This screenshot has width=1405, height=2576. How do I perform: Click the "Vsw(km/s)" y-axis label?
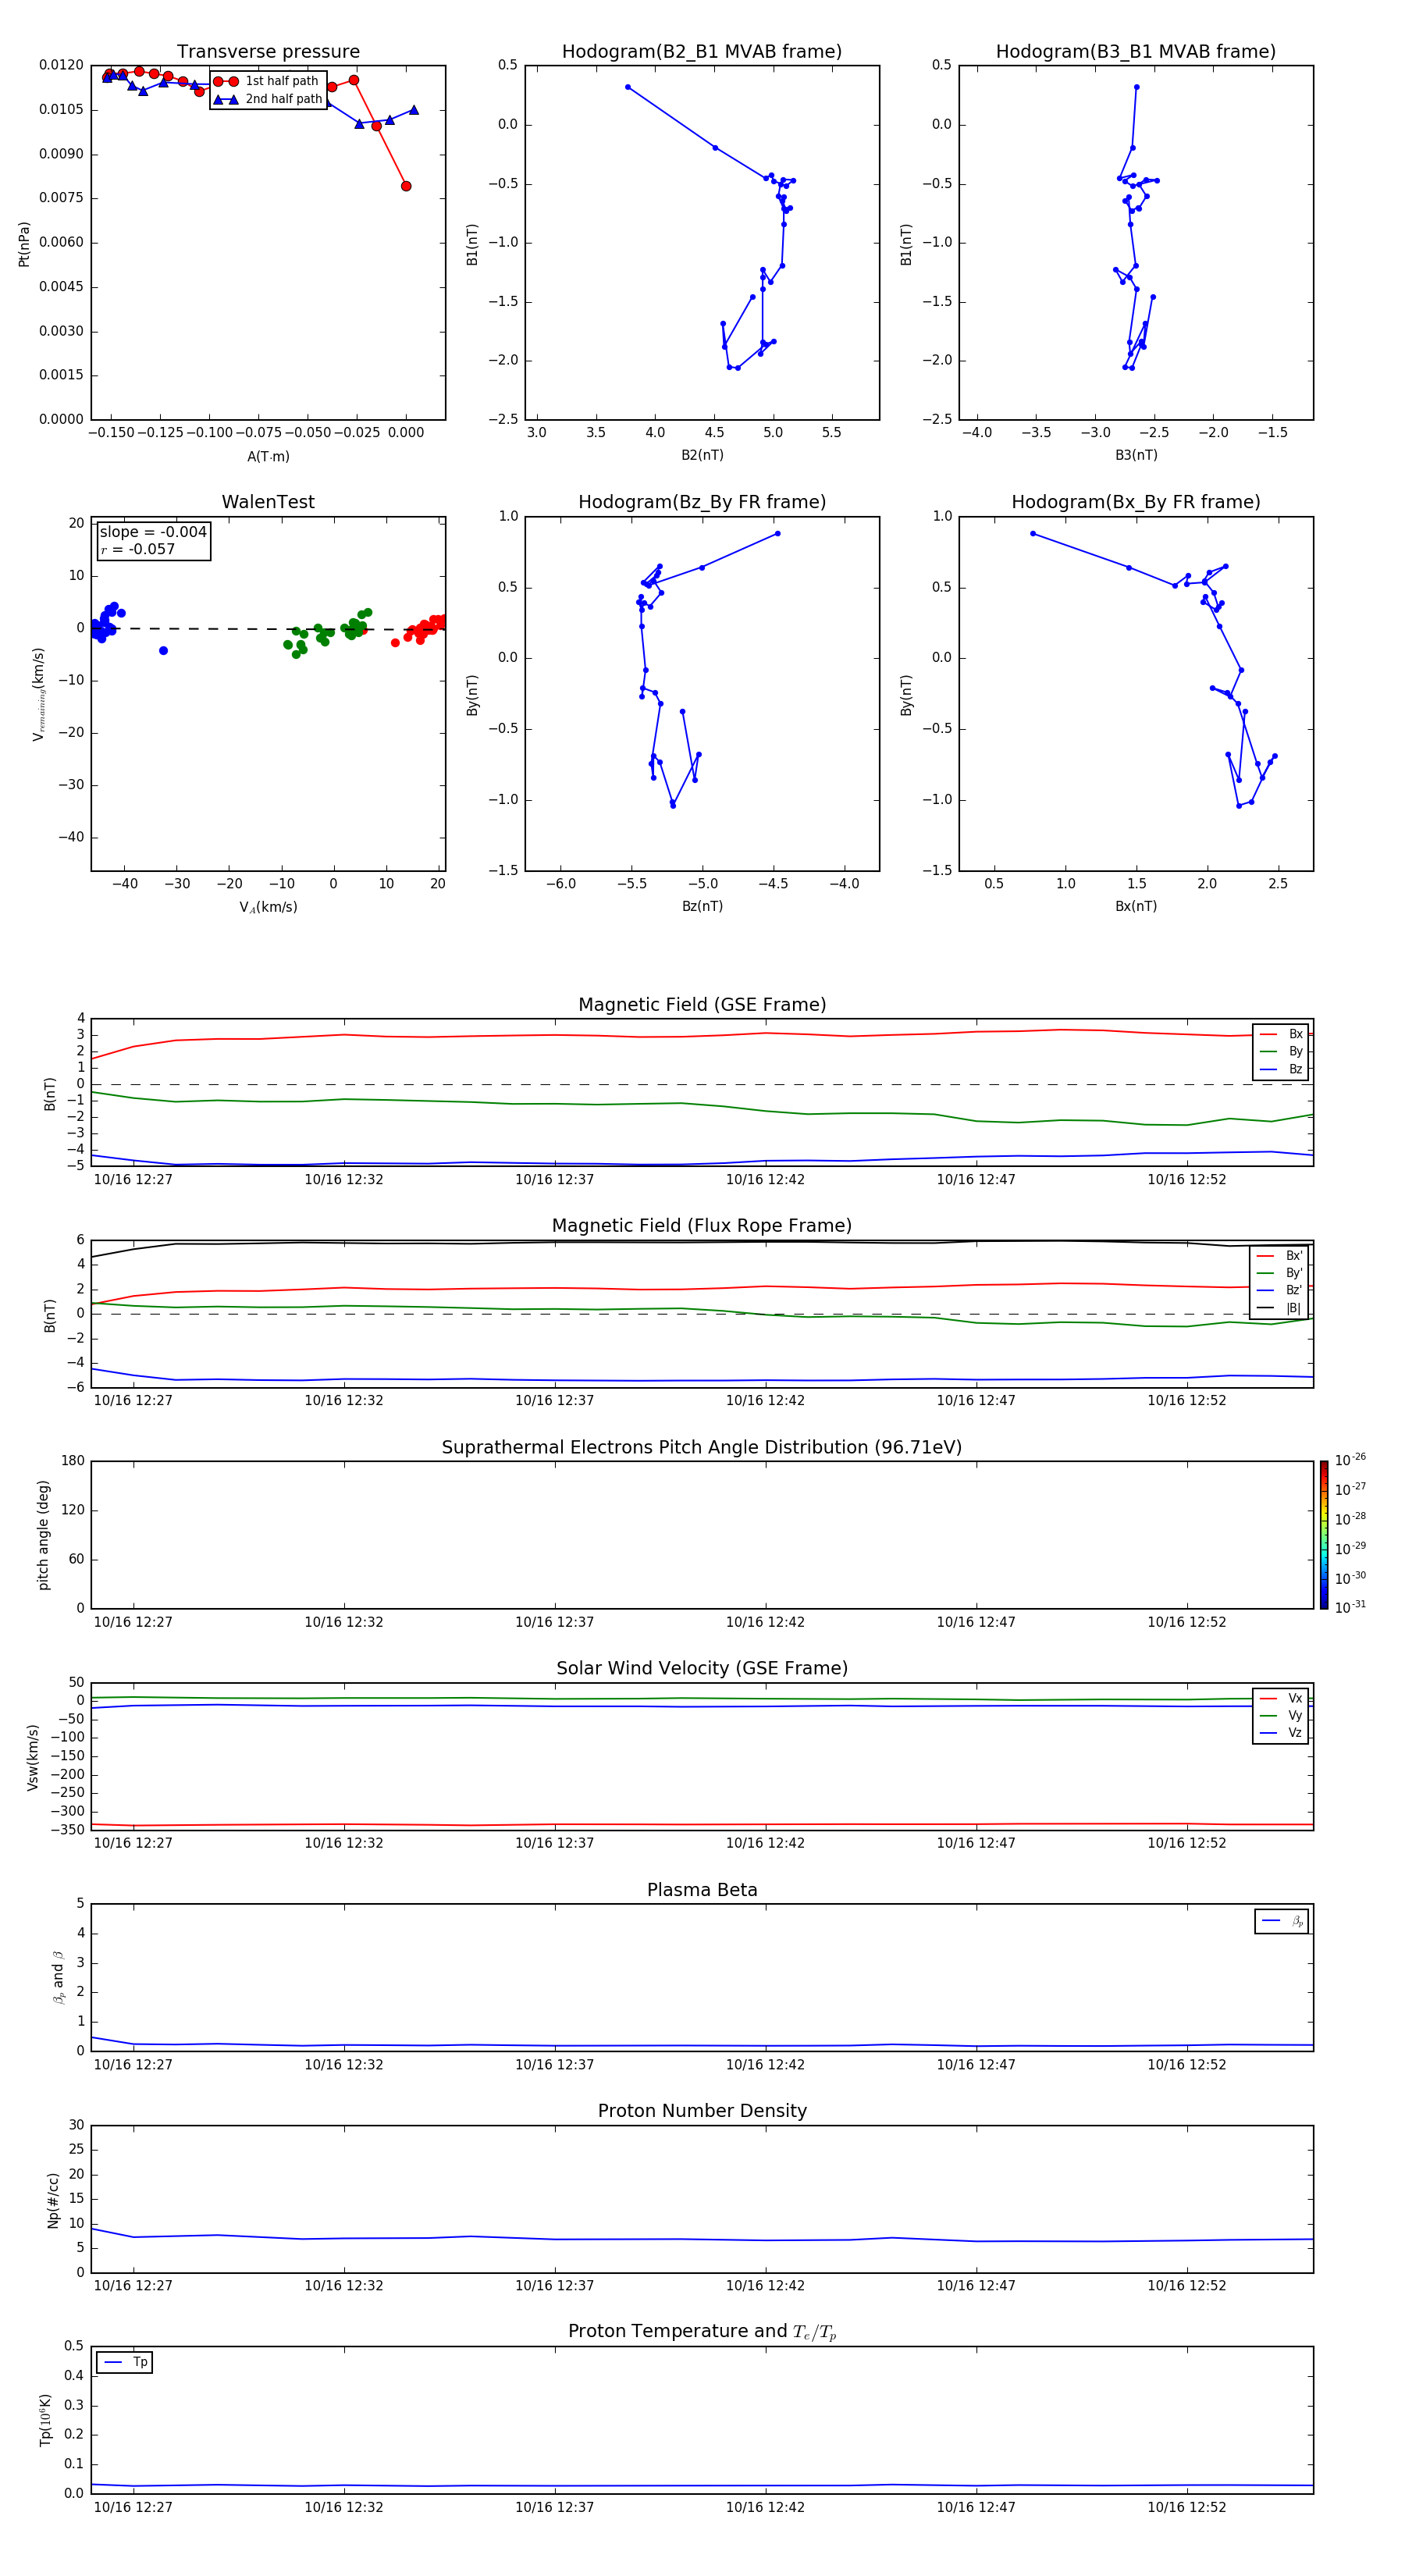tap(33, 1757)
